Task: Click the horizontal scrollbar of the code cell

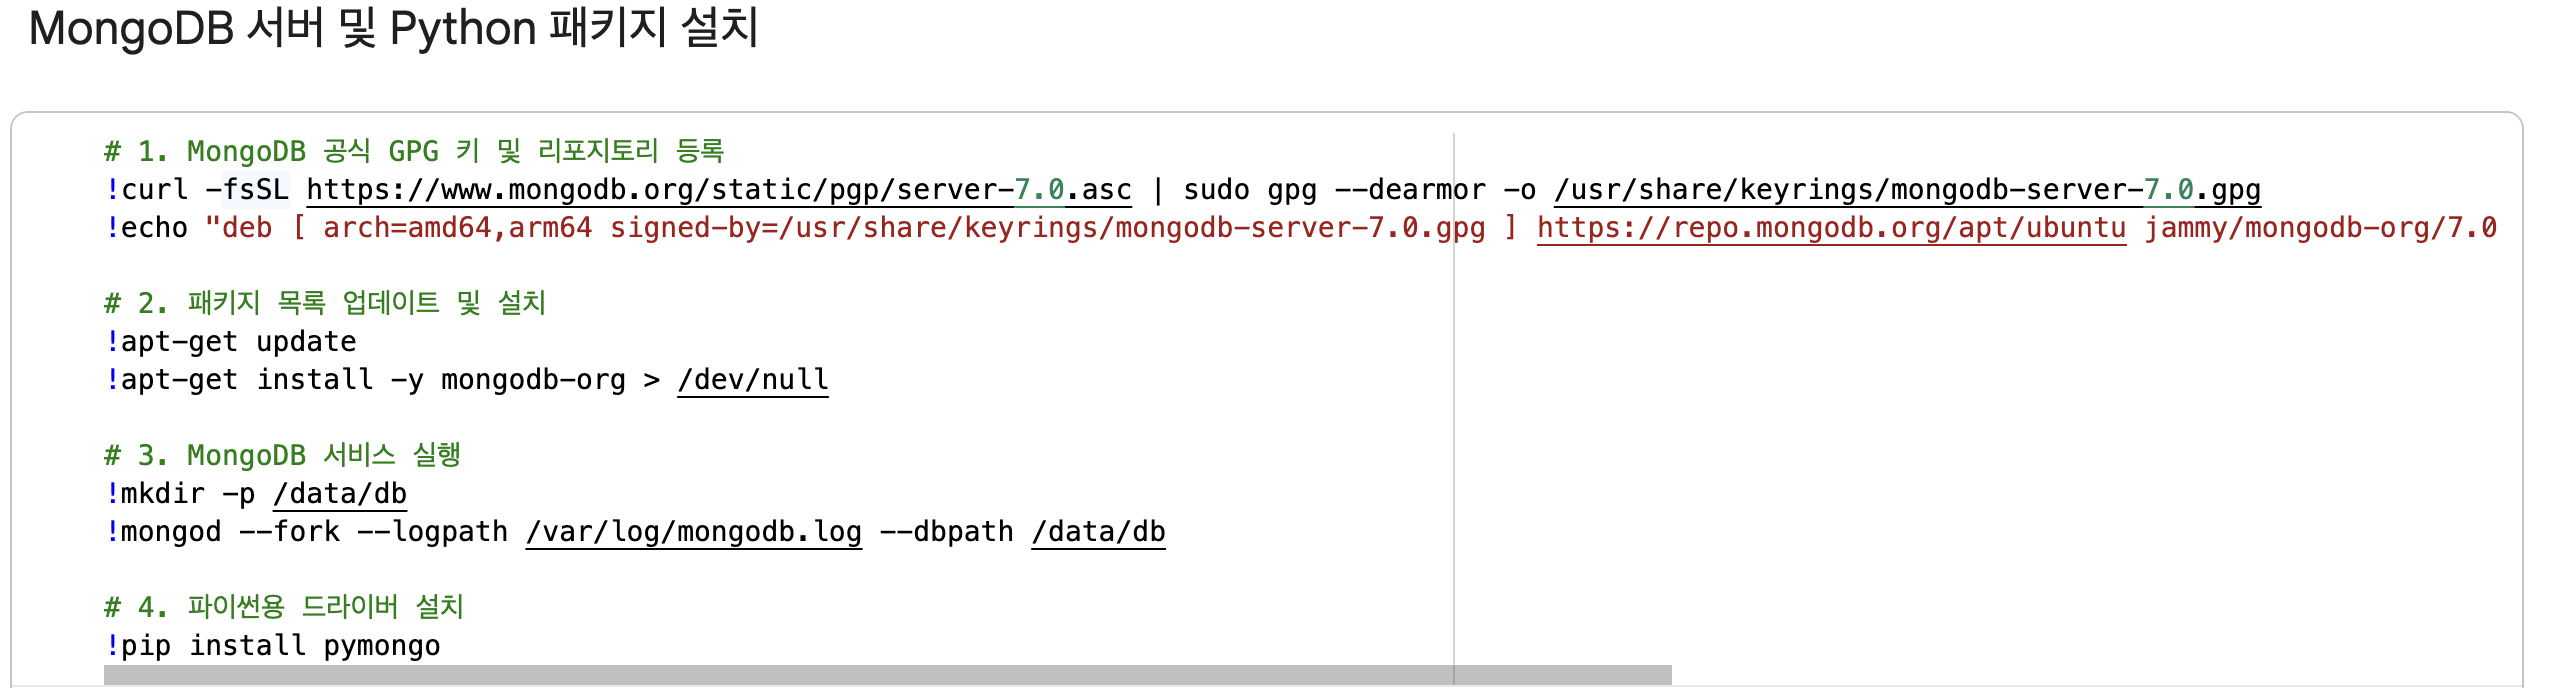Action: [887, 675]
